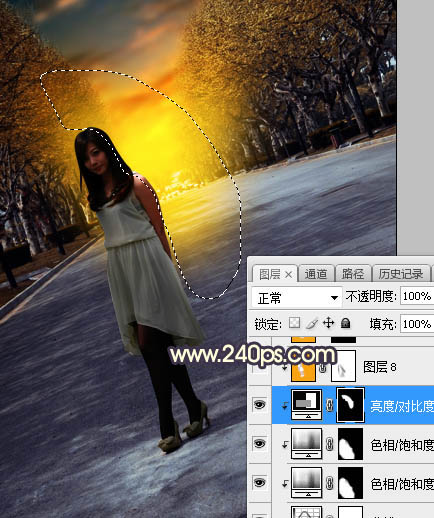This screenshot has height=518, width=434.
Task: Select the 亮度/对比度 layer name
Action: point(402,405)
